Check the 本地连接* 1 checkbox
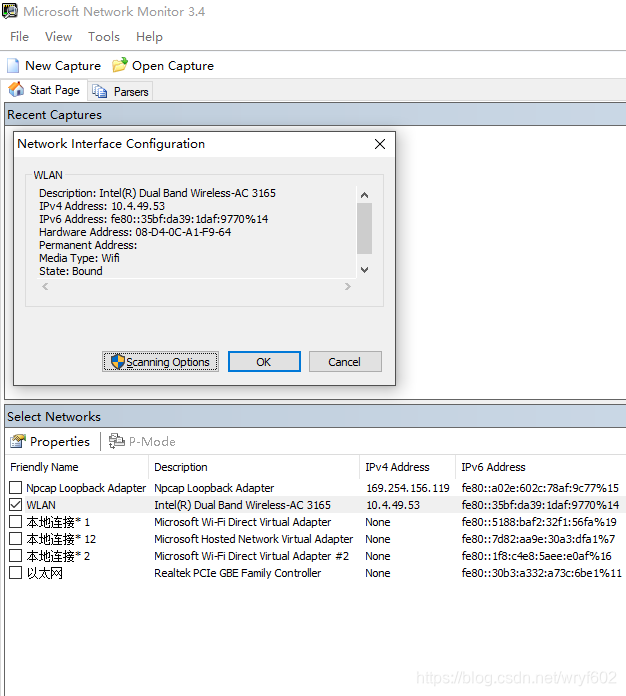Image resolution: width=626 pixels, height=696 pixels. click(16, 522)
